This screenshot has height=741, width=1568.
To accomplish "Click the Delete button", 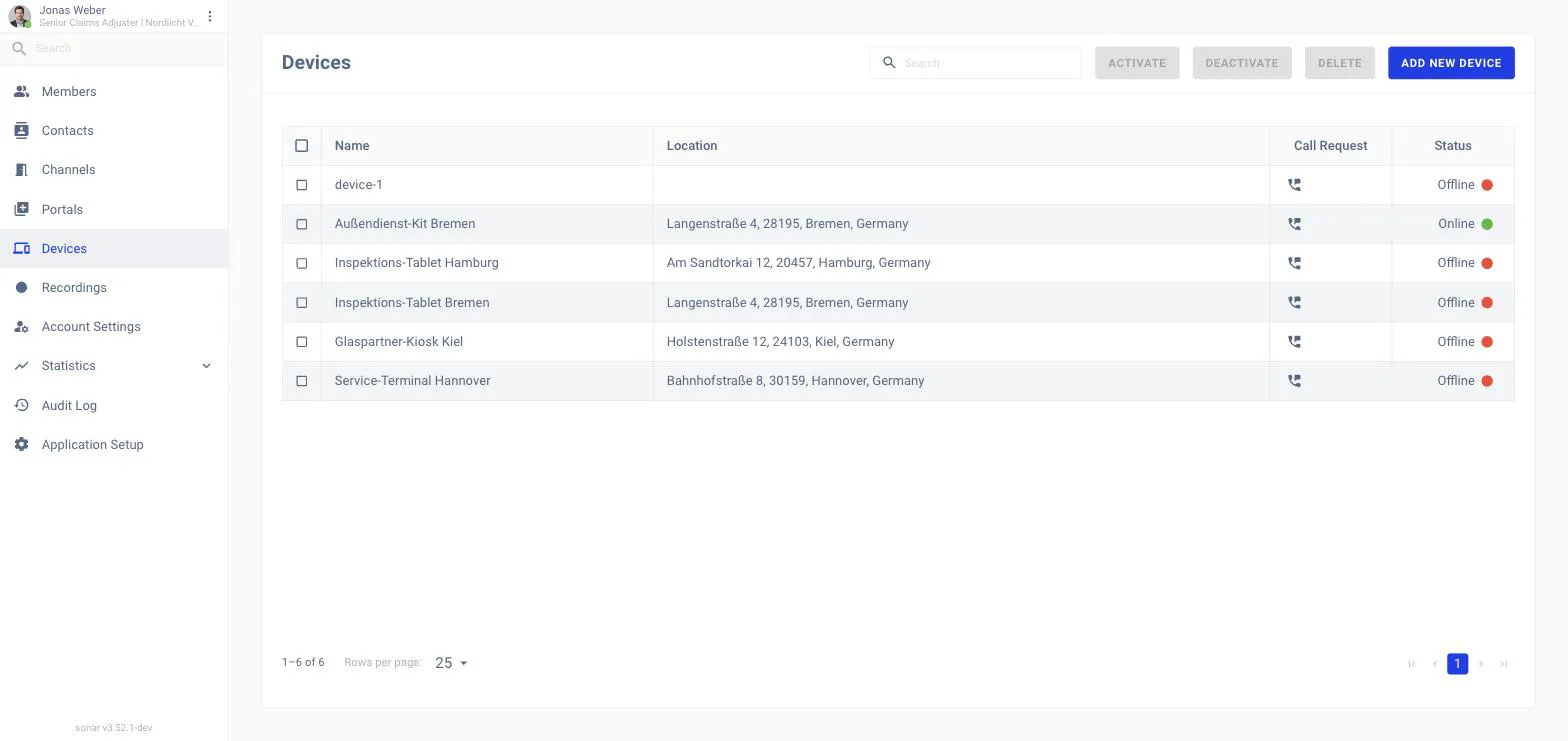I will pos(1339,63).
